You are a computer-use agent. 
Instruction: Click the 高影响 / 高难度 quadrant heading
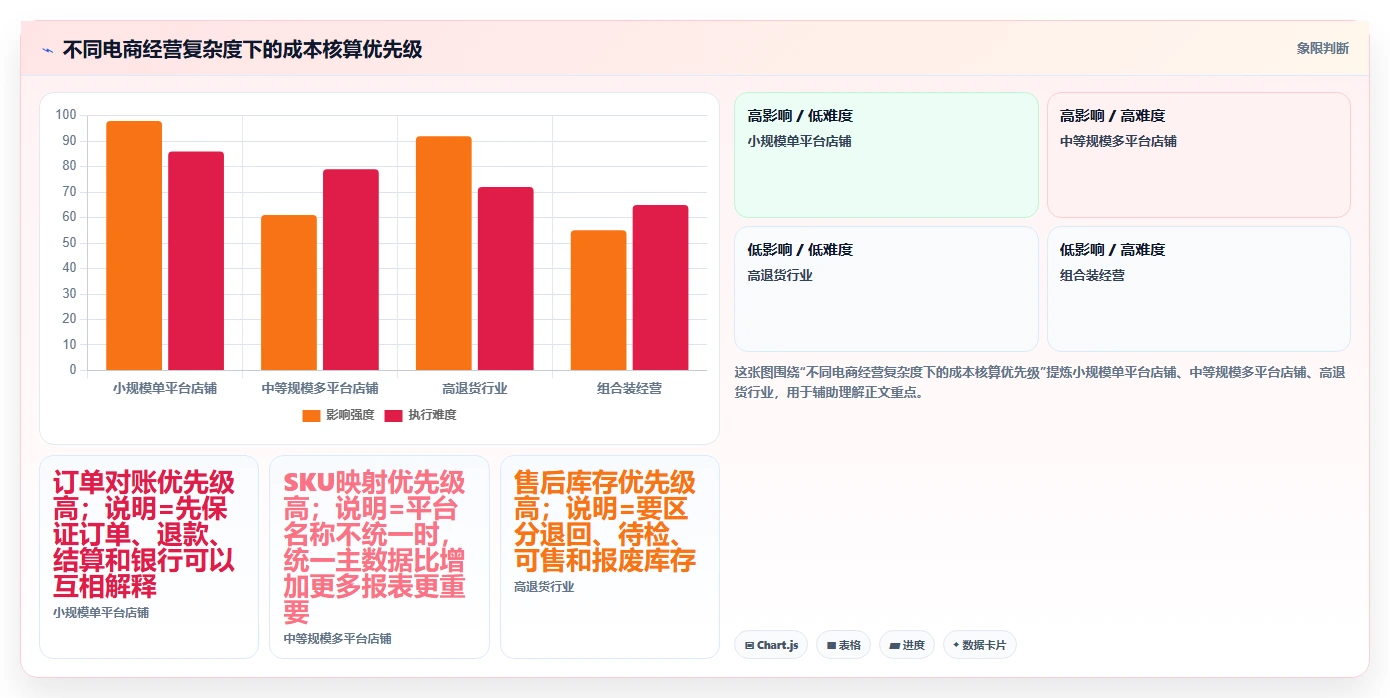[1113, 116]
